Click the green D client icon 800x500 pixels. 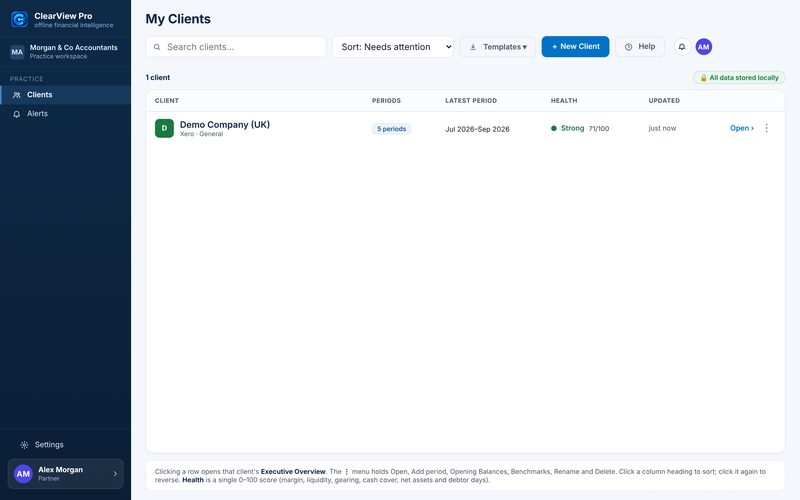click(x=164, y=129)
